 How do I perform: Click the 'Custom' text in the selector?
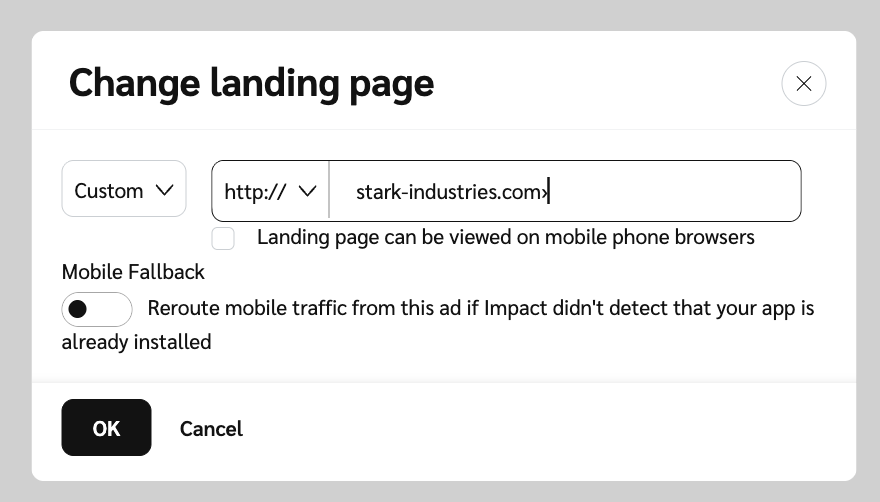pos(108,191)
